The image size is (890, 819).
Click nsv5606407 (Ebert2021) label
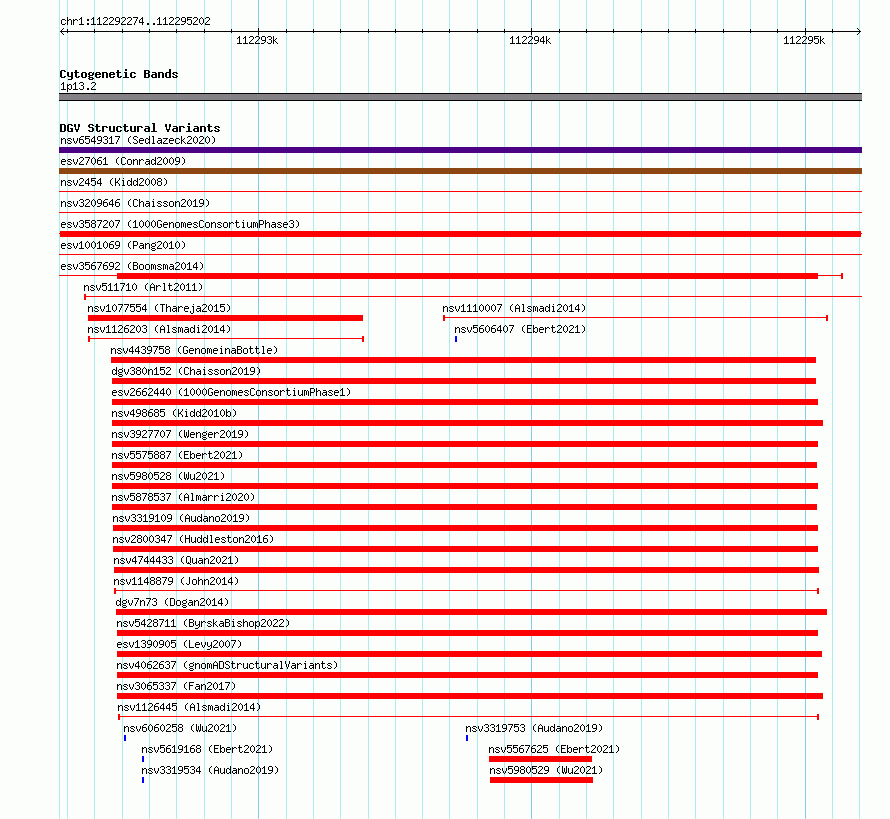(520, 329)
